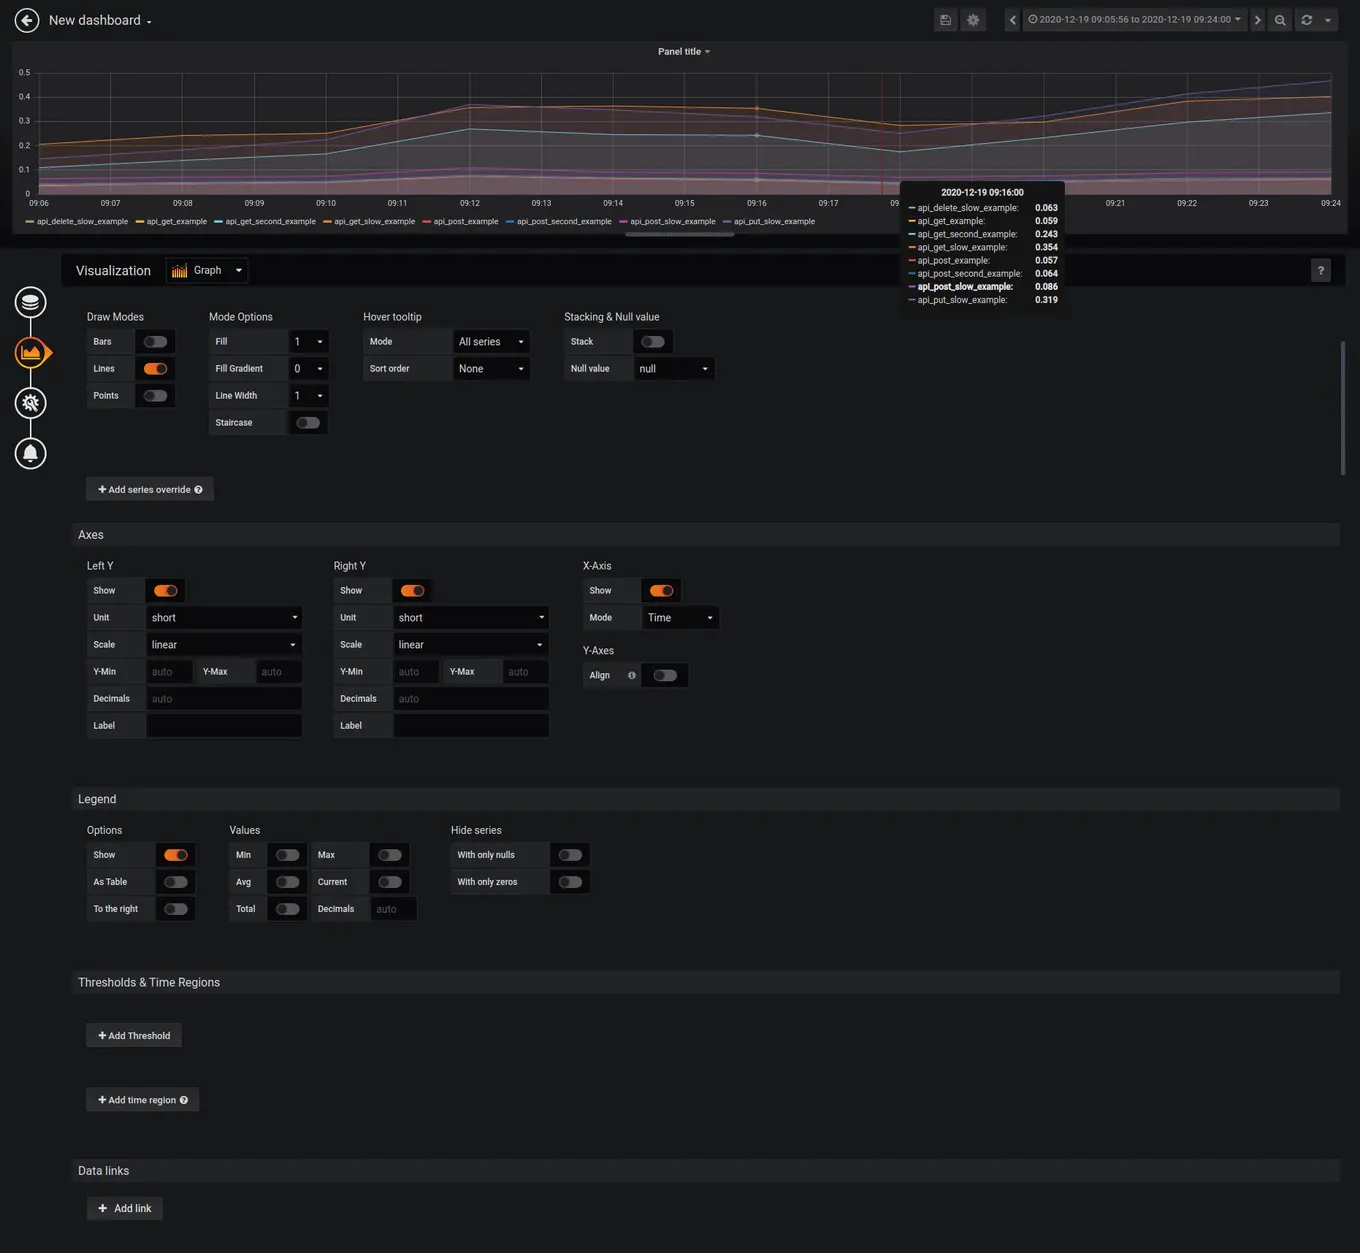1360x1253 pixels.
Task: Click the zoom out magnifier icon
Action: tap(1280, 19)
